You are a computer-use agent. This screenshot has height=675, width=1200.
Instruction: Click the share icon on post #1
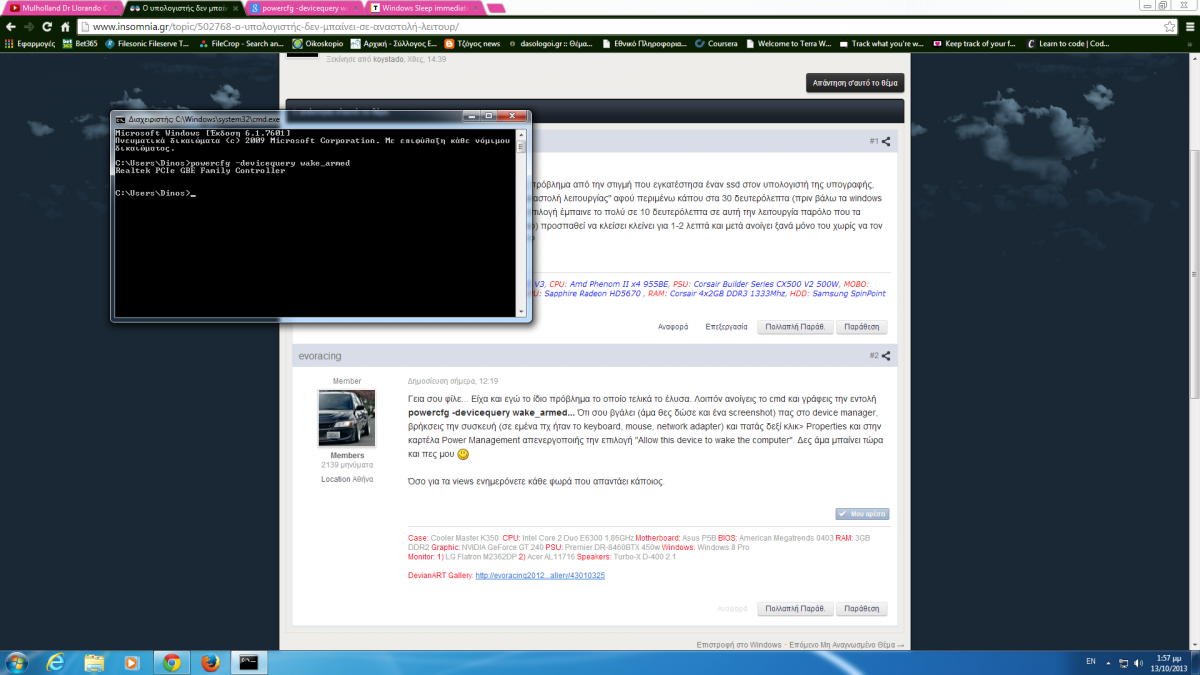pyautogui.click(x=886, y=141)
